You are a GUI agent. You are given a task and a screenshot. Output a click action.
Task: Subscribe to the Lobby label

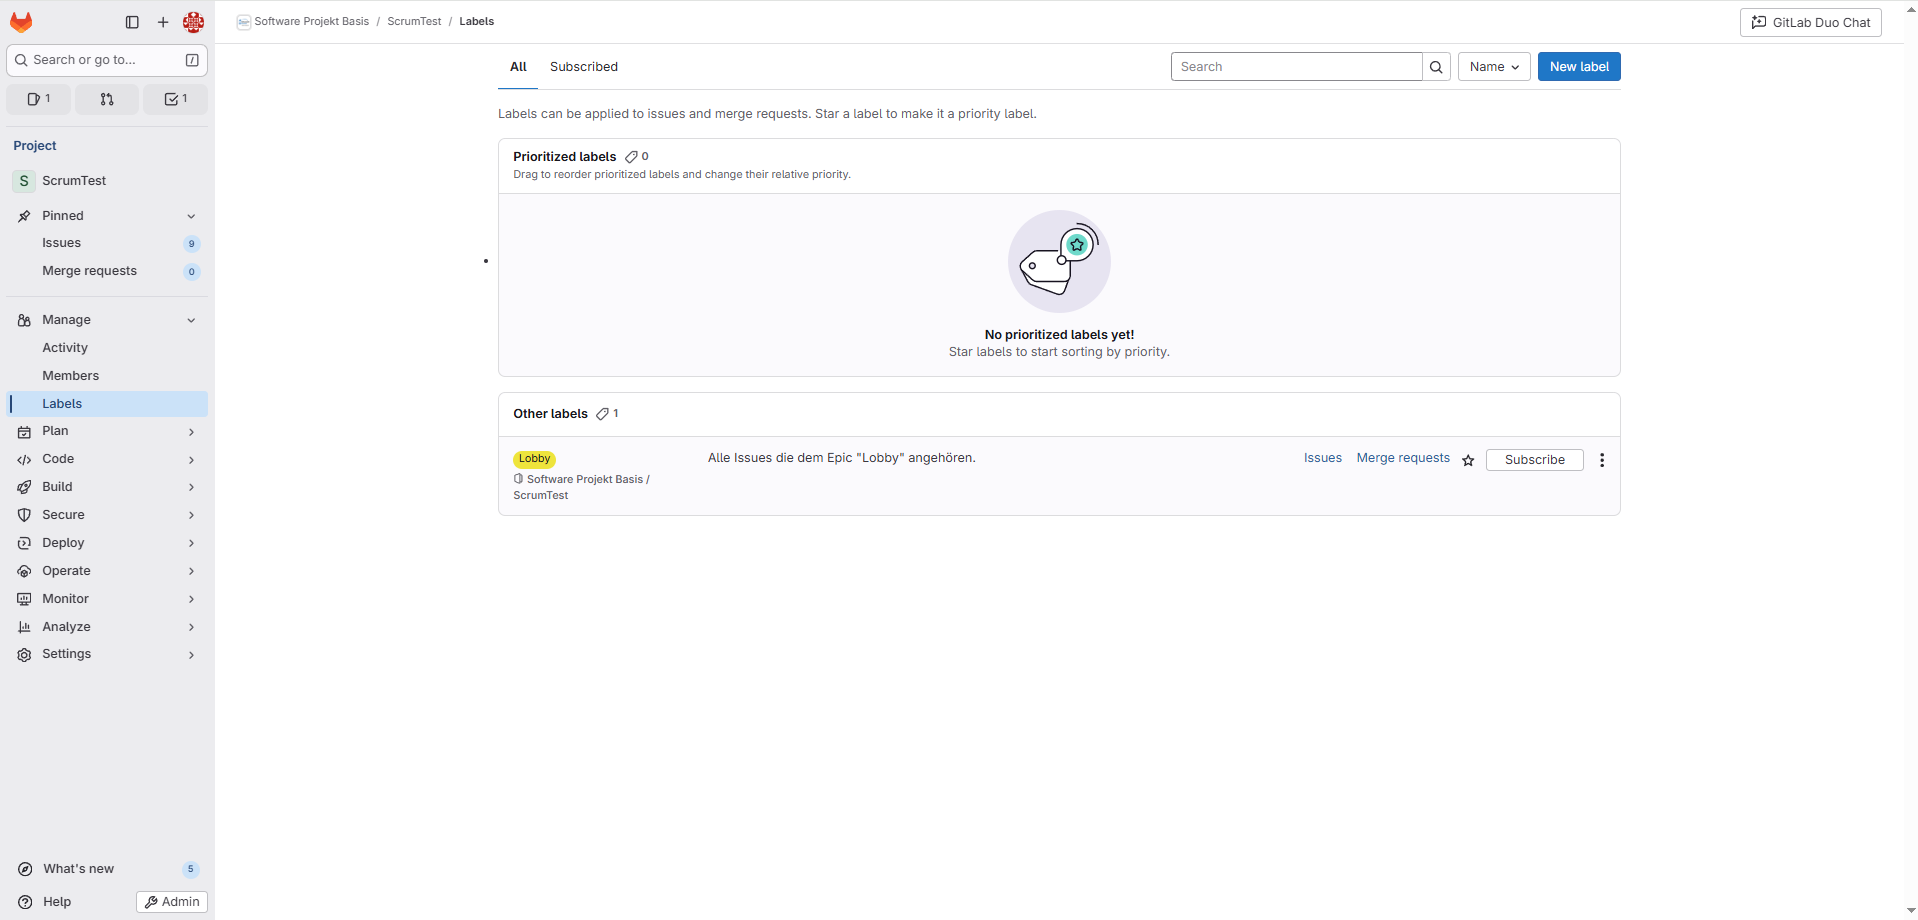[1534, 460]
